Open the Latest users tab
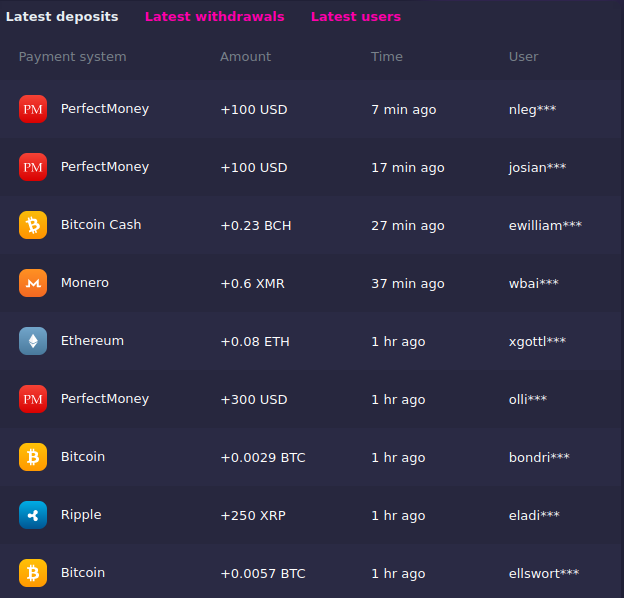Image resolution: width=624 pixels, height=598 pixels. (356, 17)
